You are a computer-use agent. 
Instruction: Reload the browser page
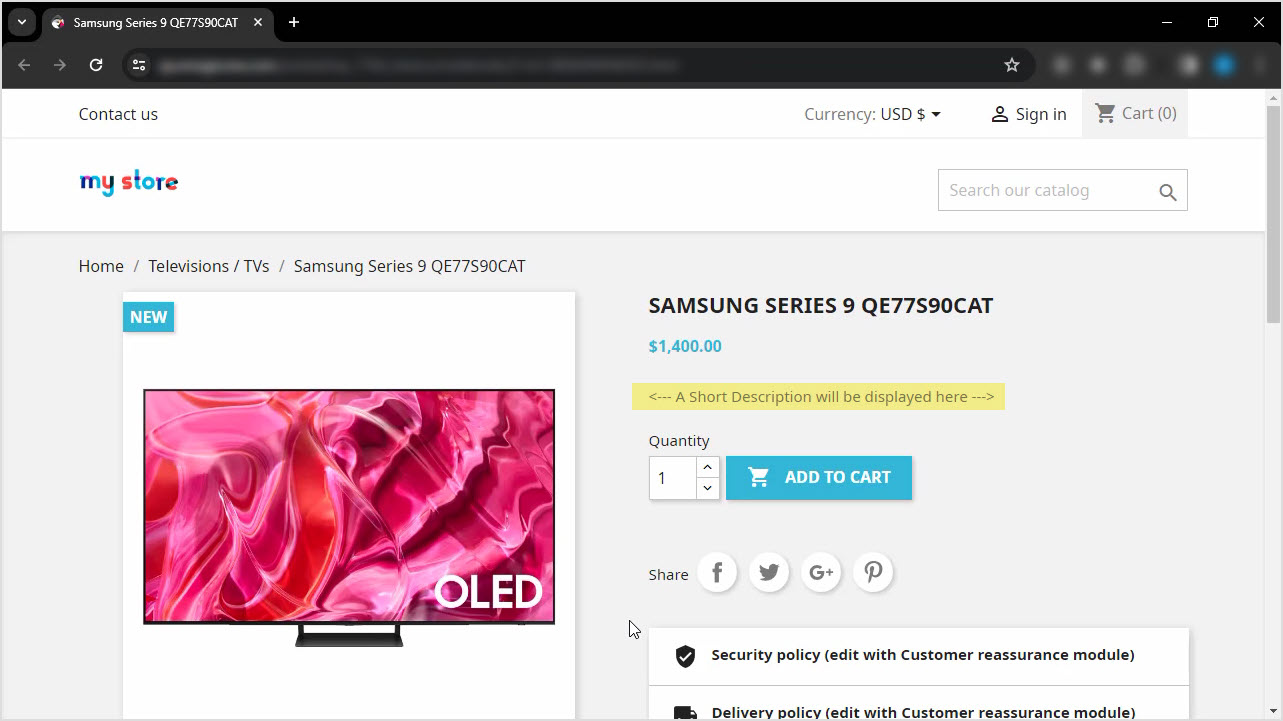[96, 65]
